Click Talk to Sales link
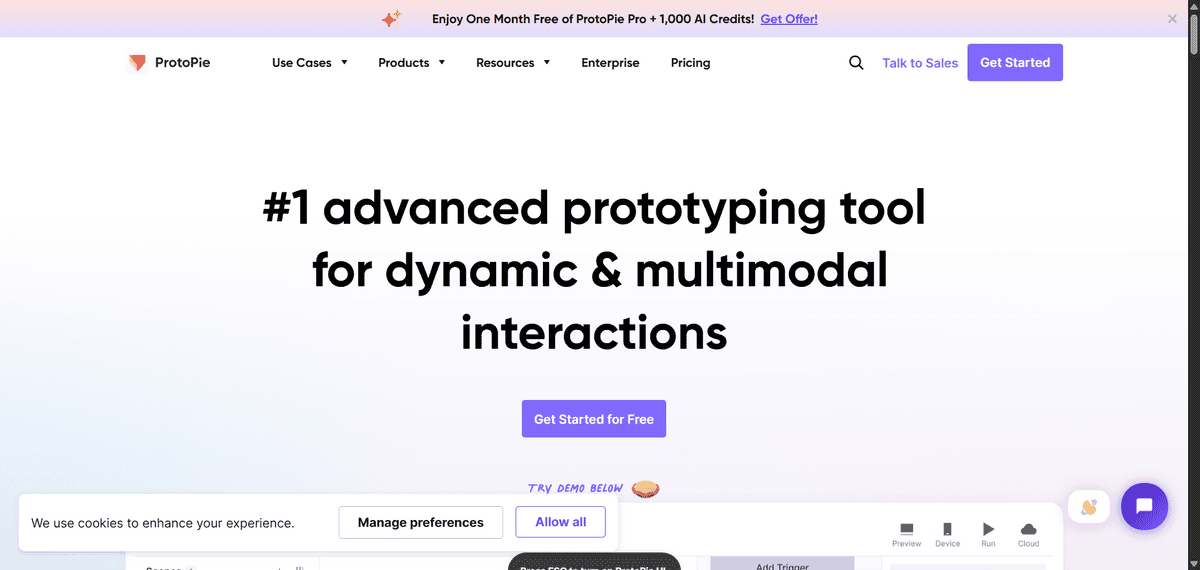 [x=920, y=63]
